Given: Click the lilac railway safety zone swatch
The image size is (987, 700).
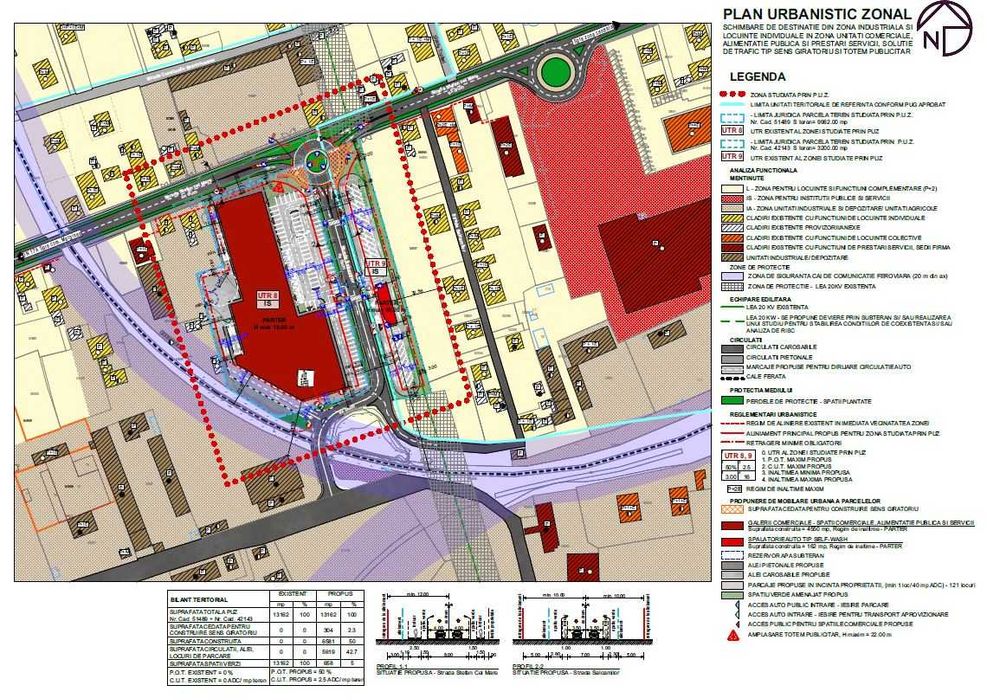Looking at the screenshot, I should click(732, 276).
